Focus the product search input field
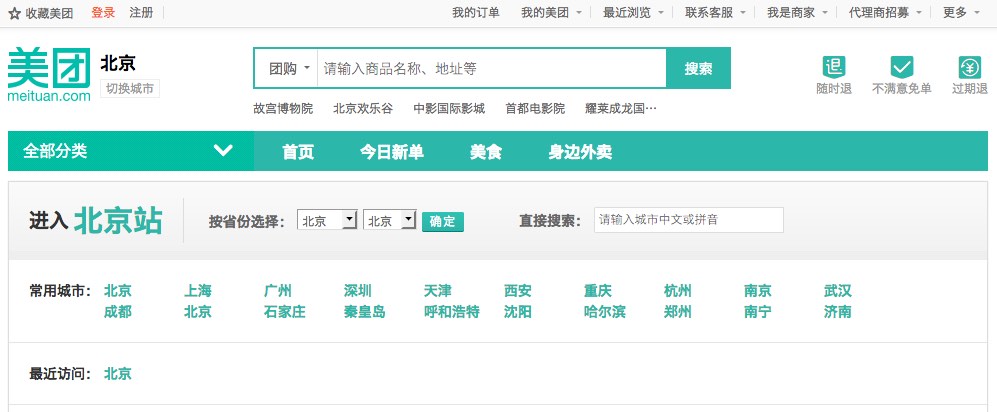Image resolution: width=997 pixels, height=412 pixels. [x=492, y=68]
